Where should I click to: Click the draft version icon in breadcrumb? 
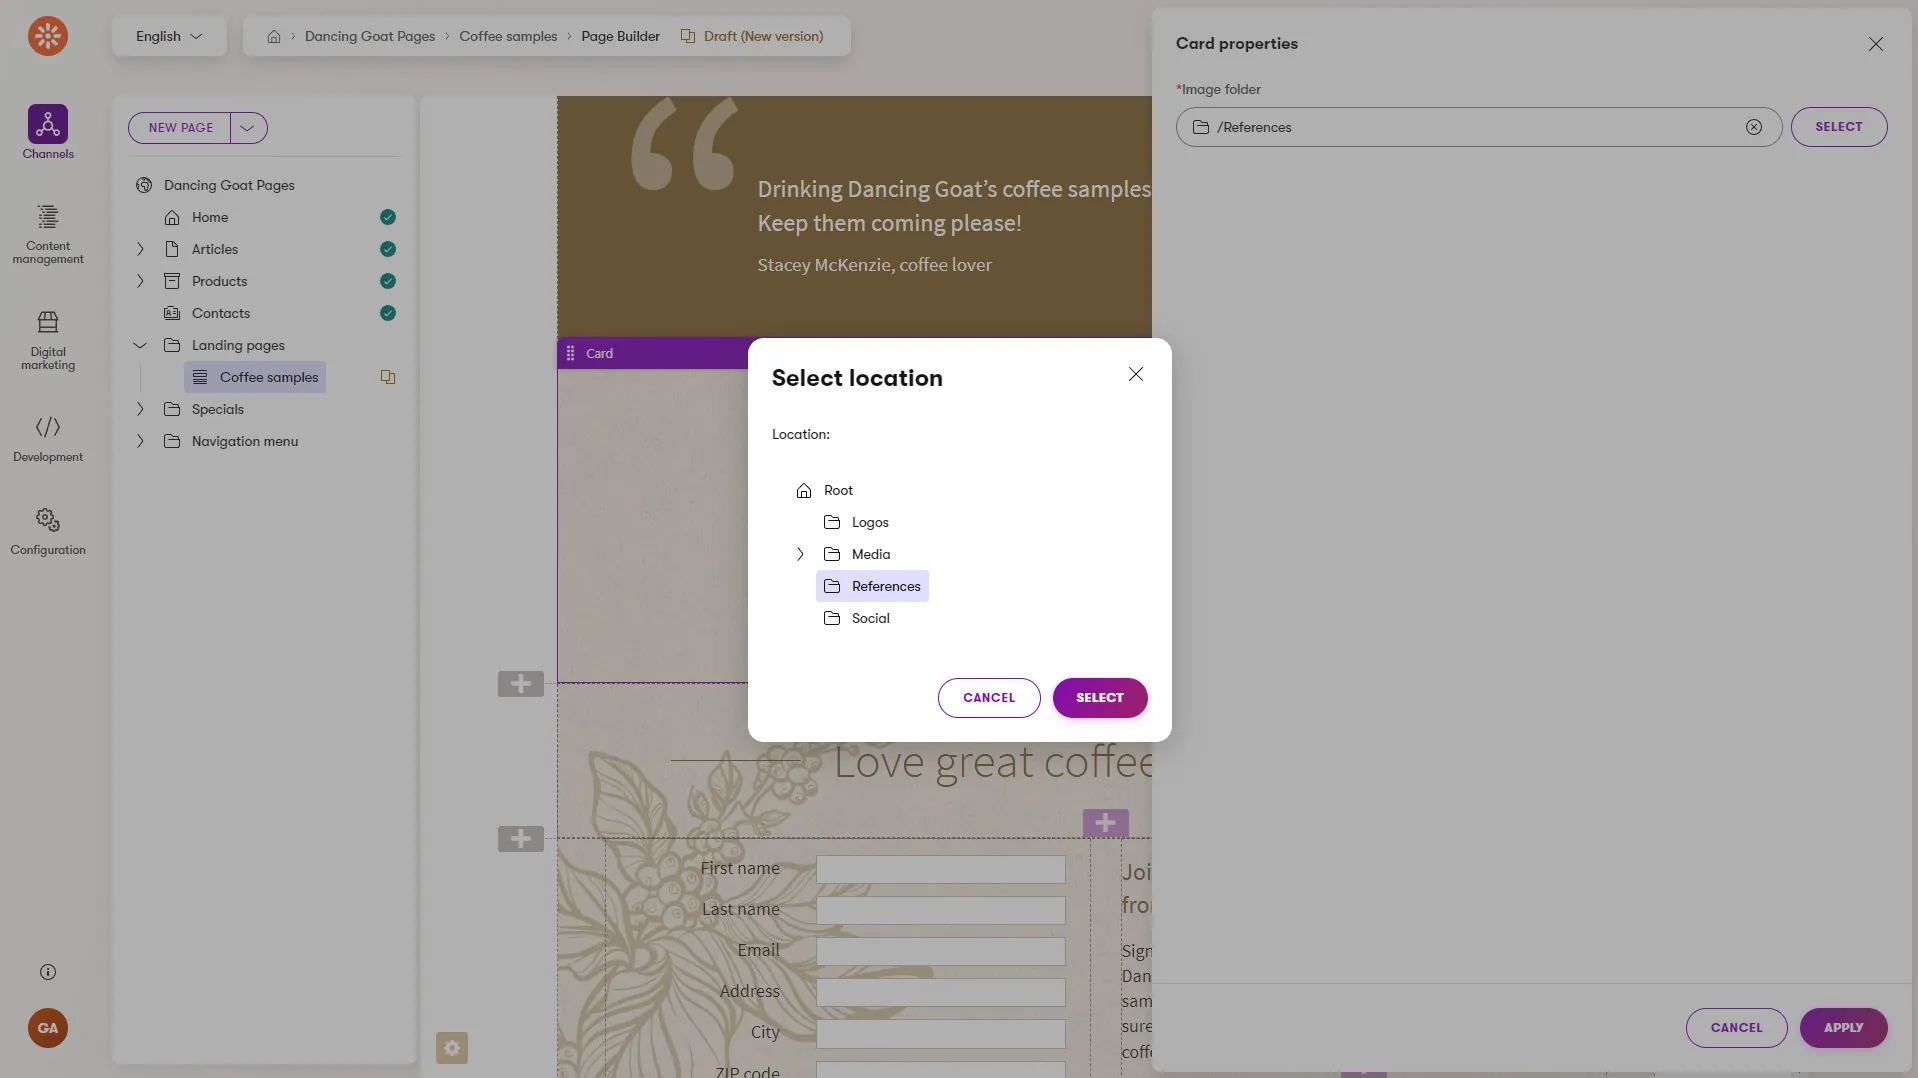[x=688, y=36]
